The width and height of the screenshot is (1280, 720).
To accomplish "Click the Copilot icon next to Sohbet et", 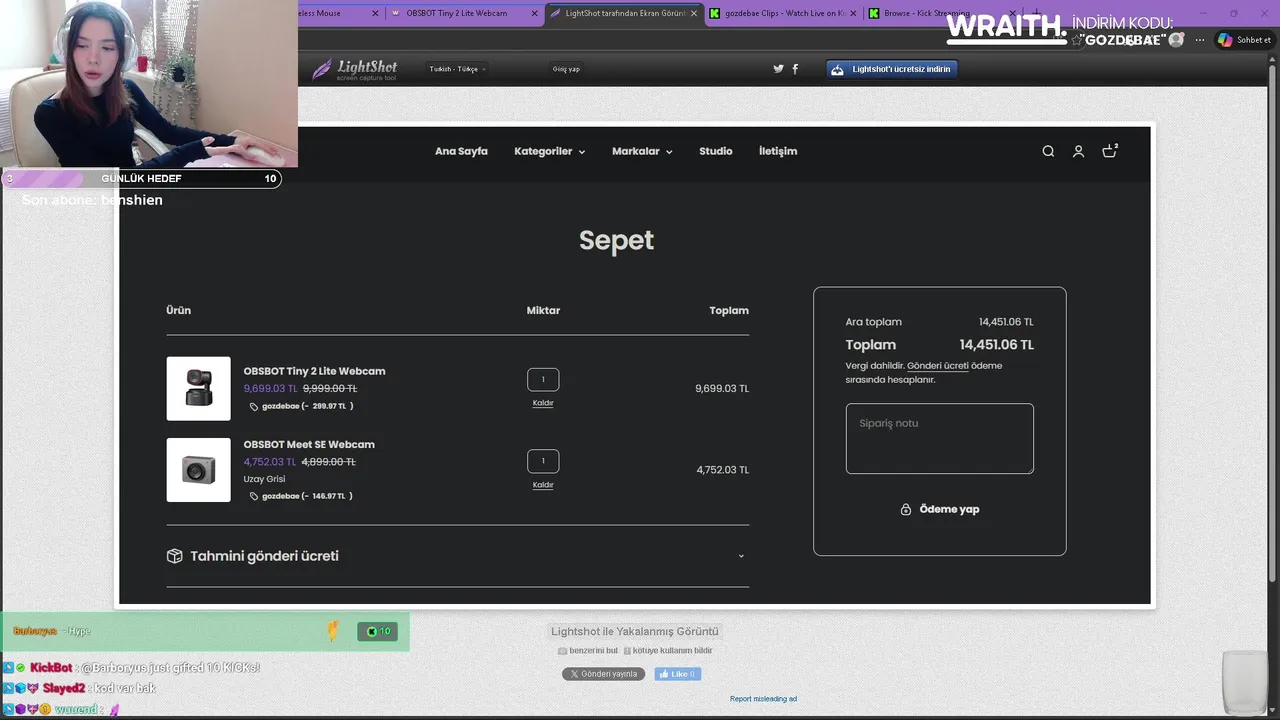I will pos(1225,40).
